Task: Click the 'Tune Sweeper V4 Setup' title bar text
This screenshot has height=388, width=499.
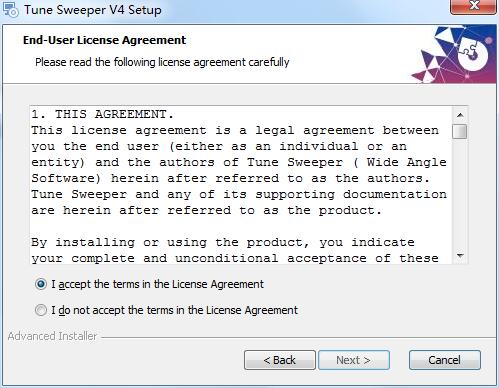Action: (93, 10)
